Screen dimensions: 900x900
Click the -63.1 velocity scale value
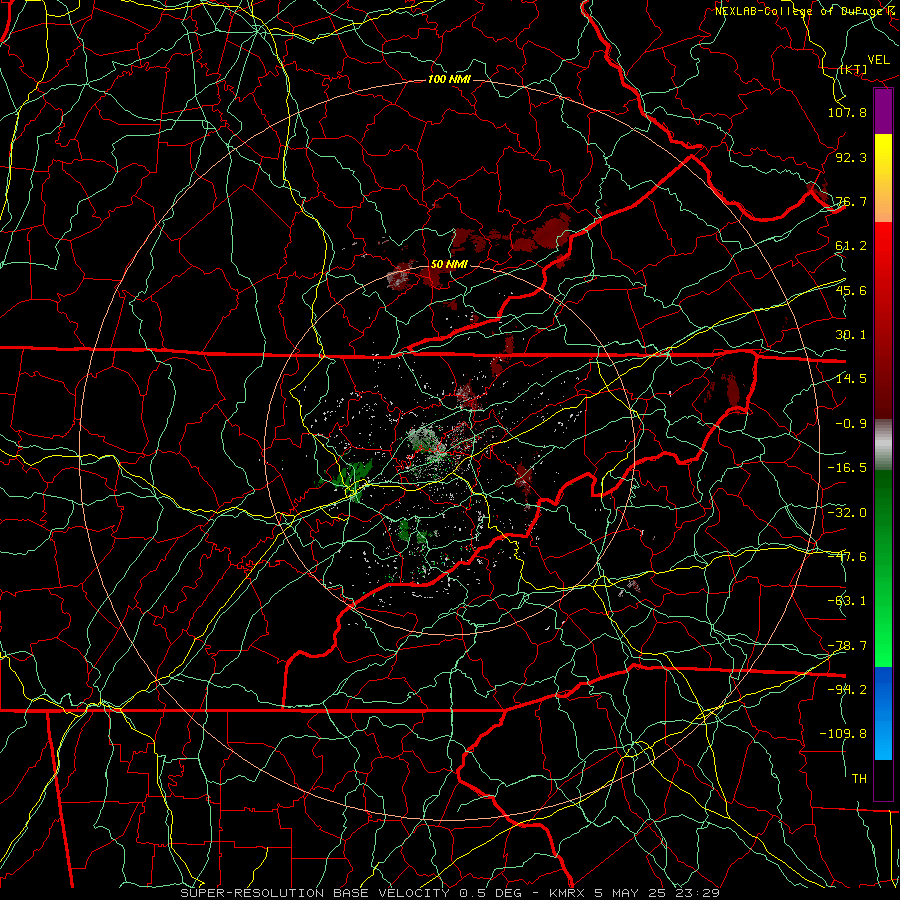847,601
